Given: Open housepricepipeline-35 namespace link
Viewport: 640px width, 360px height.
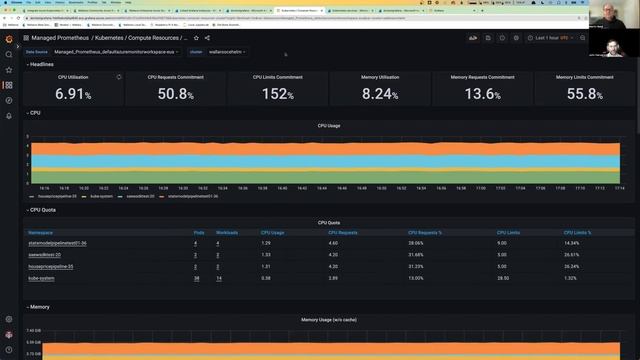Looking at the screenshot, I should tap(51, 267).
